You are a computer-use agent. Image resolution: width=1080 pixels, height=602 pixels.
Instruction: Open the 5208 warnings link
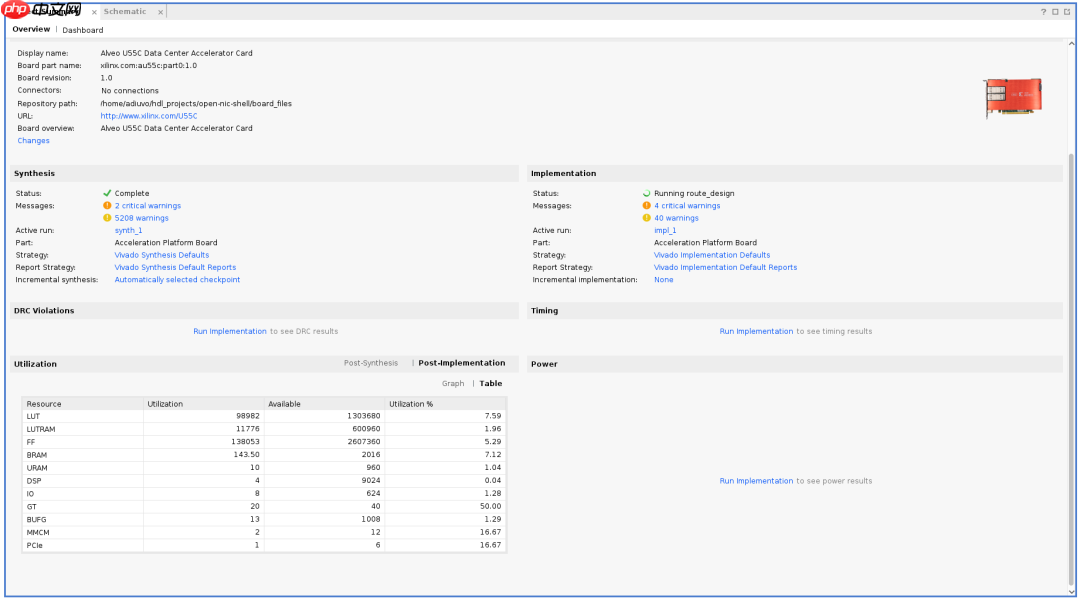pyautogui.click(x=141, y=218)
